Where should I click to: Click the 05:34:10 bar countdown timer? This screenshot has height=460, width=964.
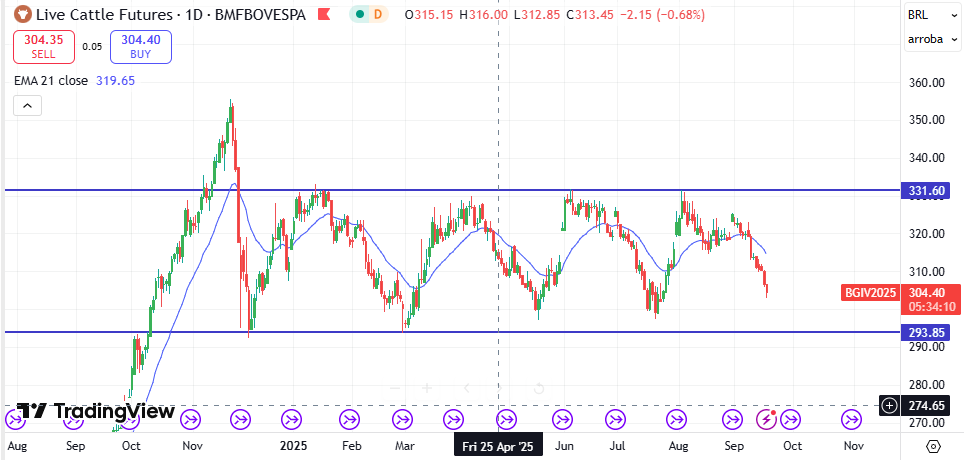[933, 306]
